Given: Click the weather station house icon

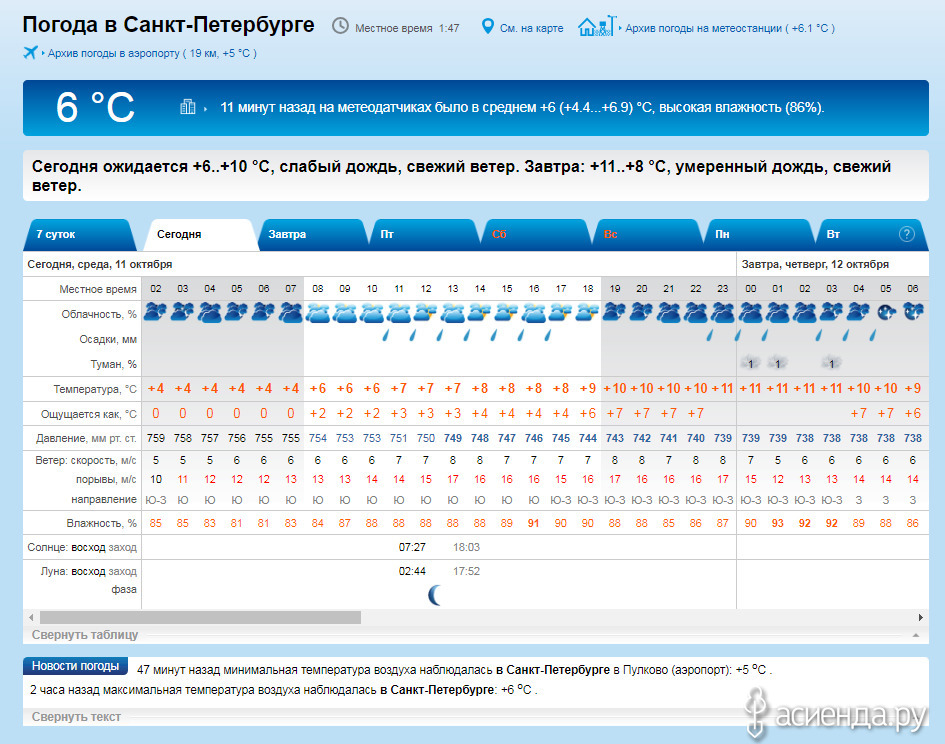Looking at the screenshot, I should (x=597, y=26).
